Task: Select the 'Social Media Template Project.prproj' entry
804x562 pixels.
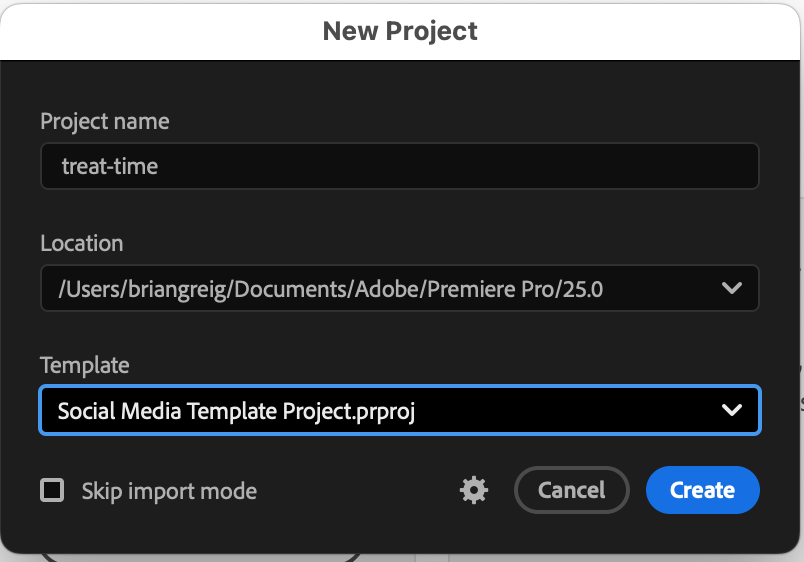Action: 236,410
